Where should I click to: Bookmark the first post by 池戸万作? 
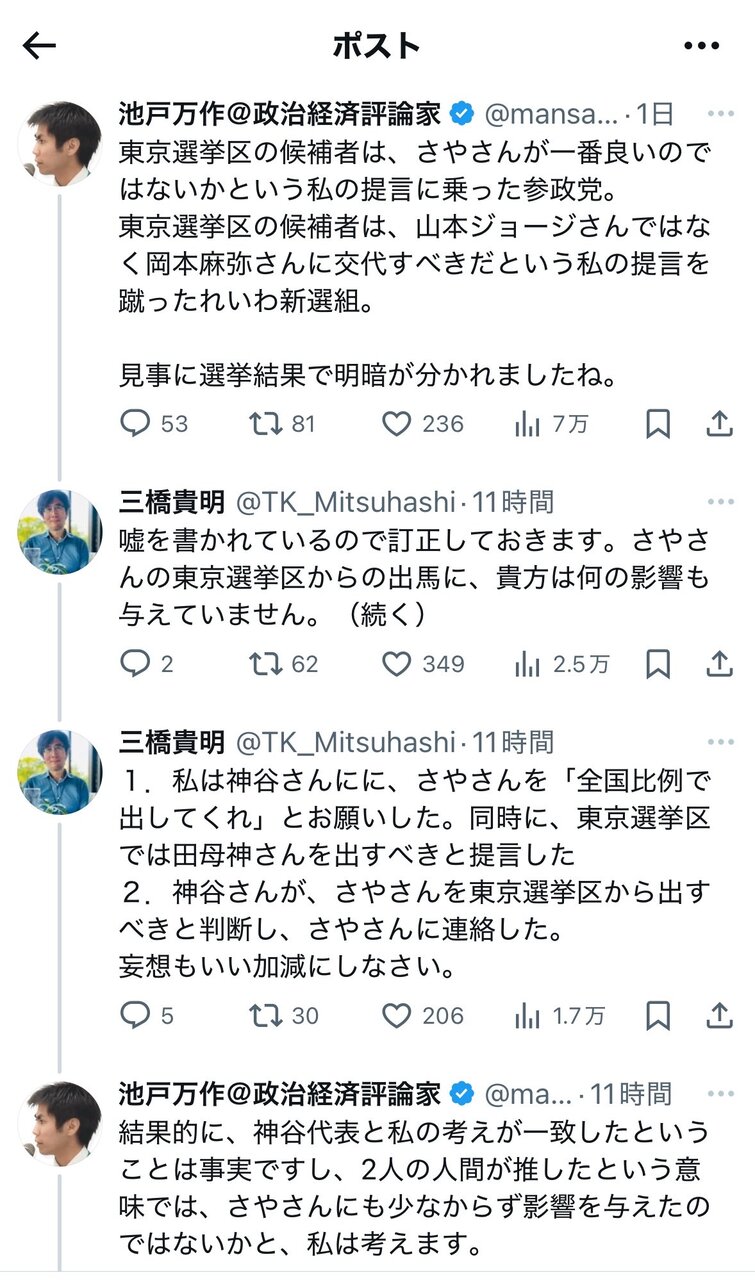pyautogui.click(x=657, y=424)
